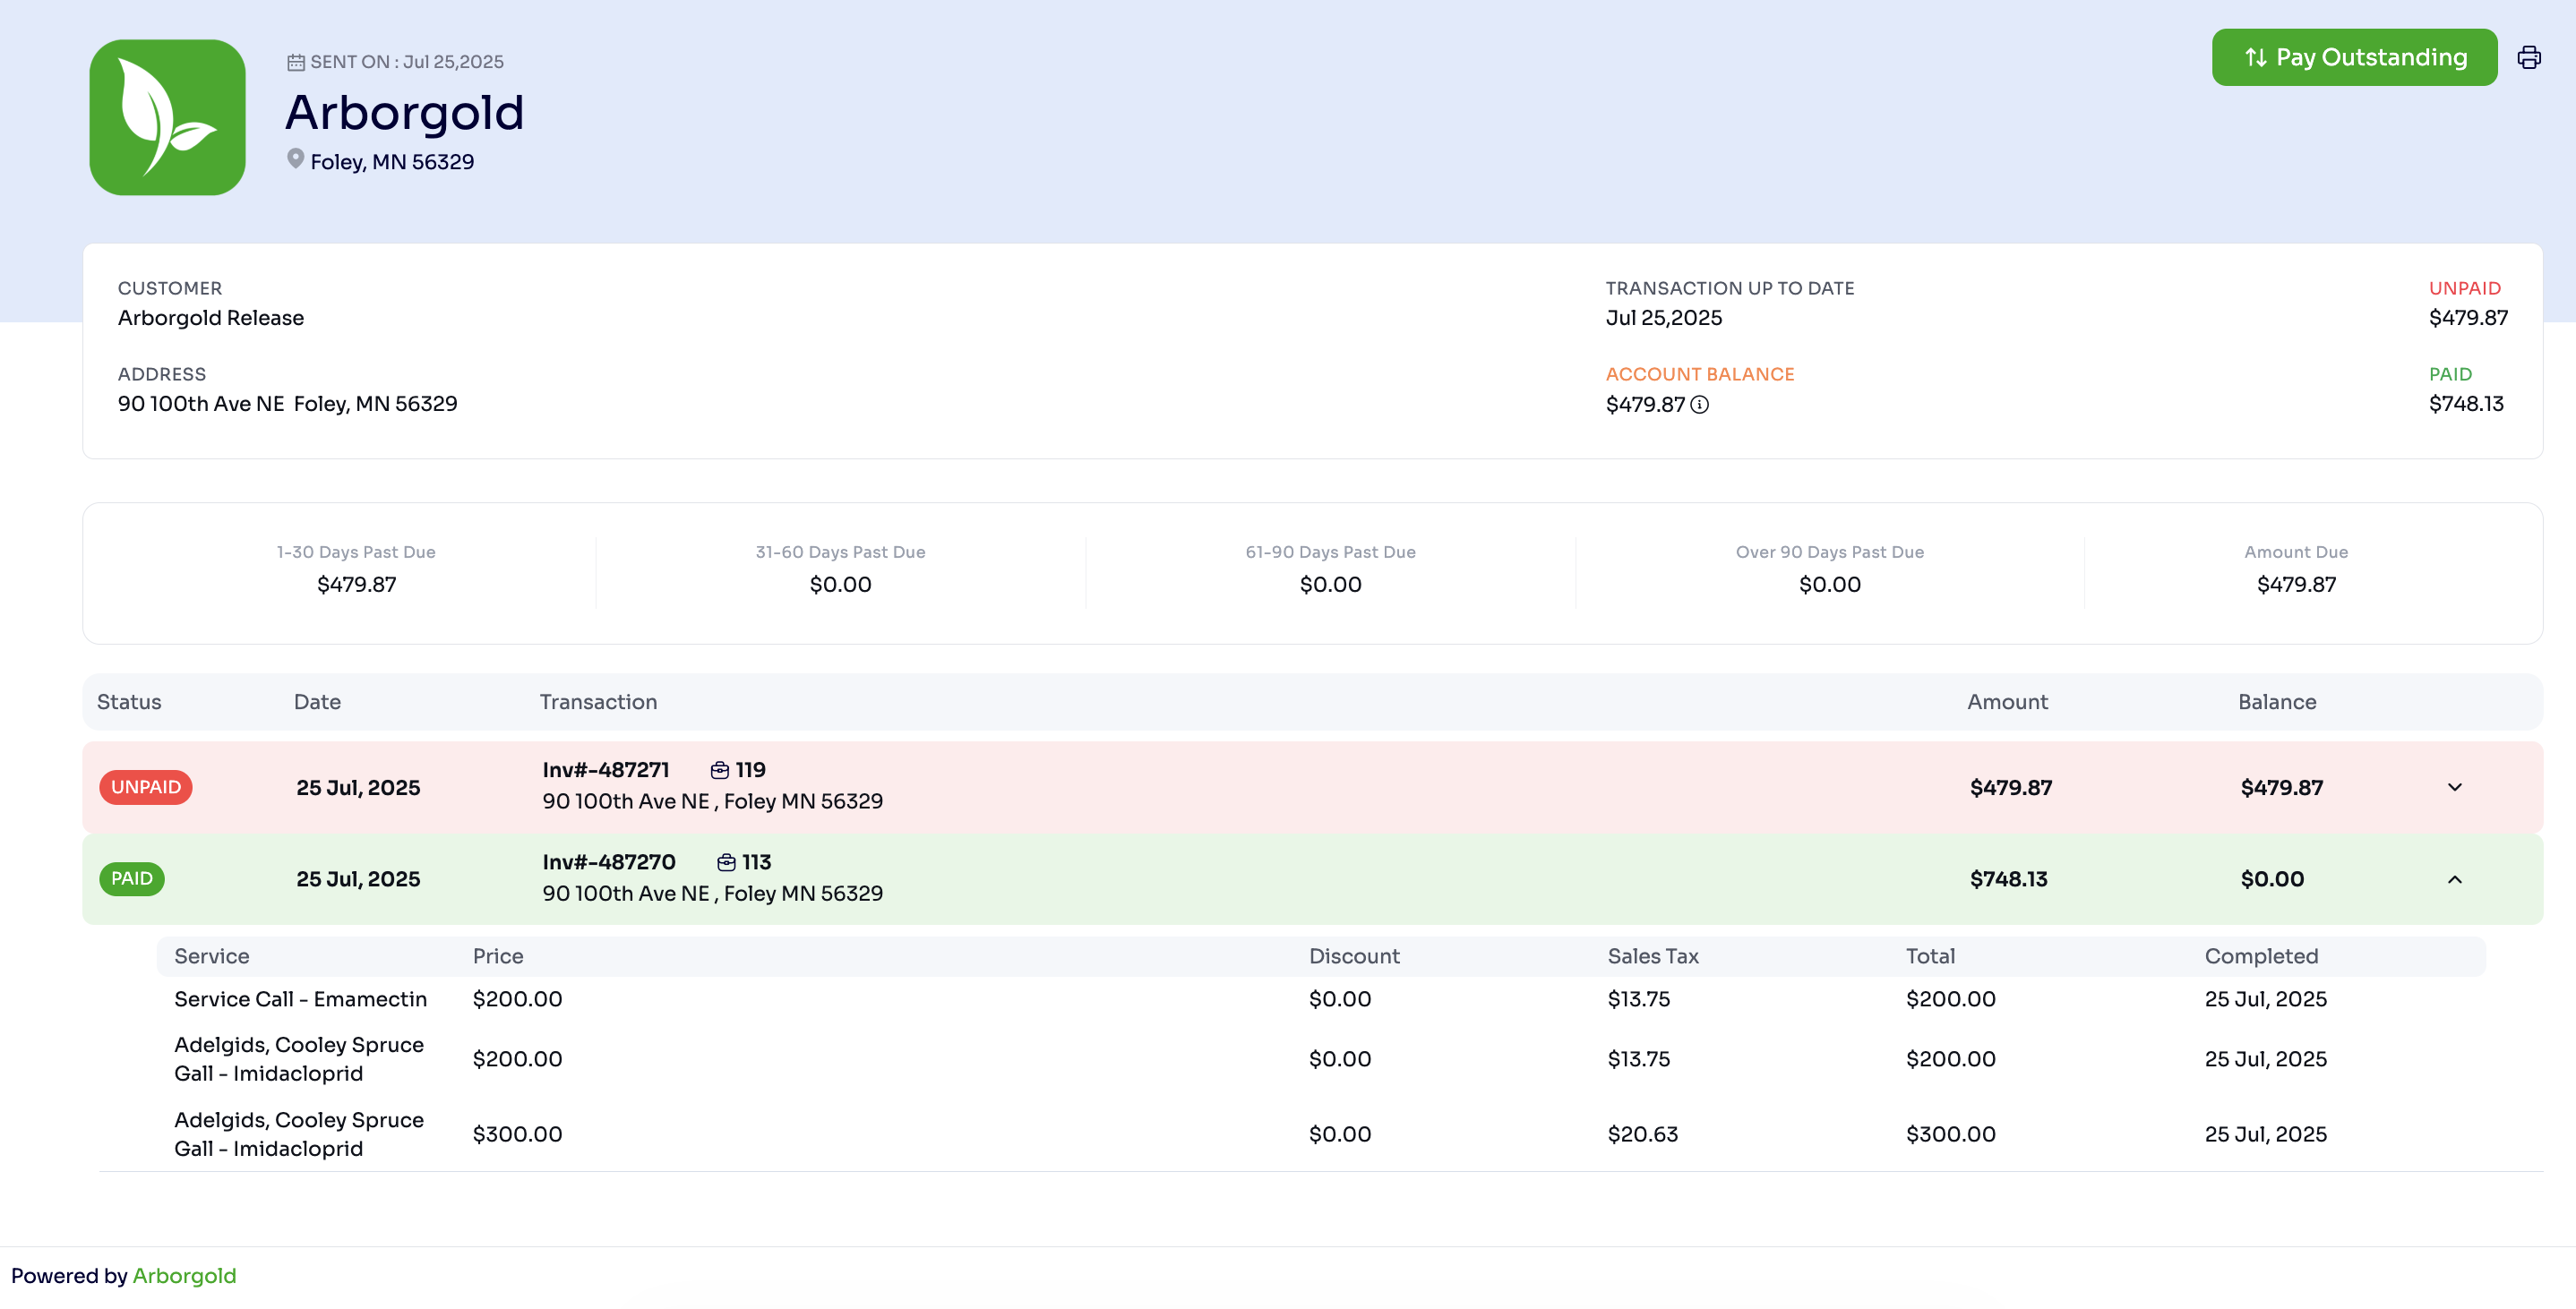
Task: Click the $20.63 sales tax cell
Action: click(1643, 1134)
